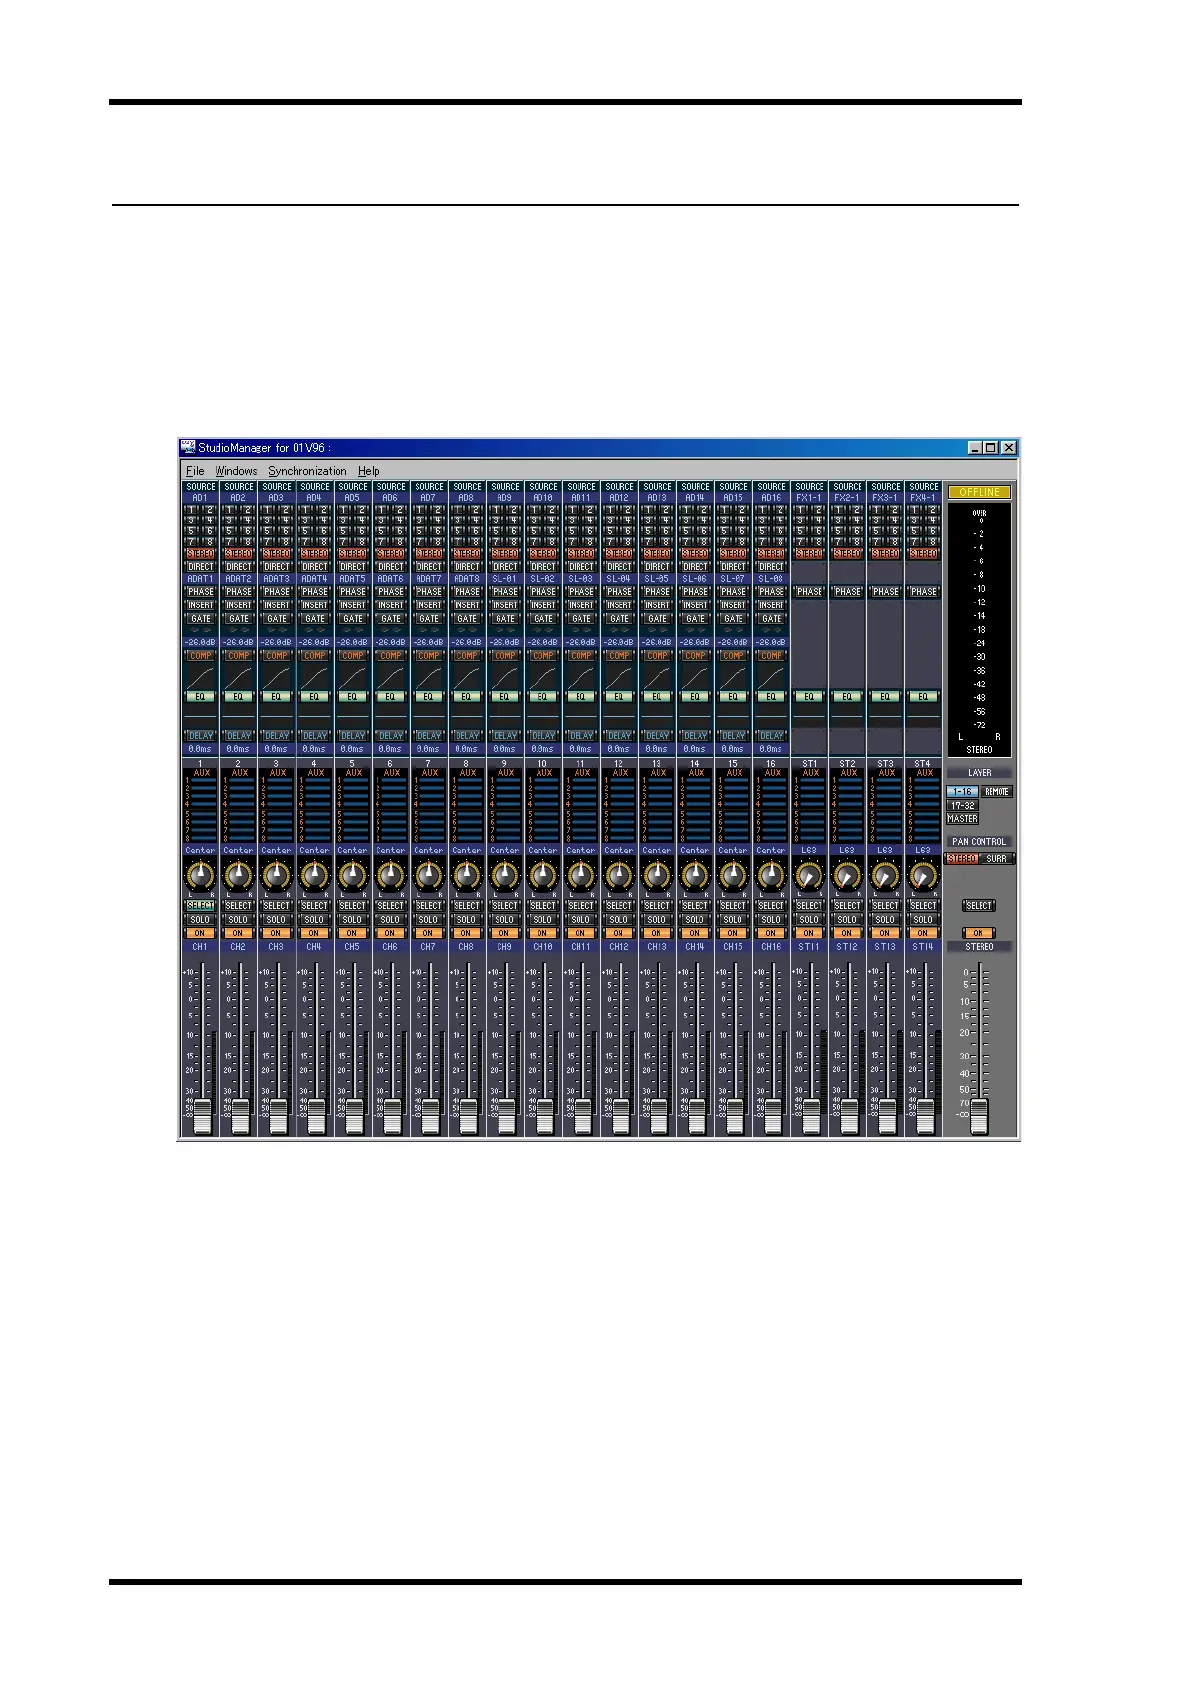Toggle STEREO routing on channel AD1
The height and width of the screenshot is (1684, 1190).
point(200,553)
